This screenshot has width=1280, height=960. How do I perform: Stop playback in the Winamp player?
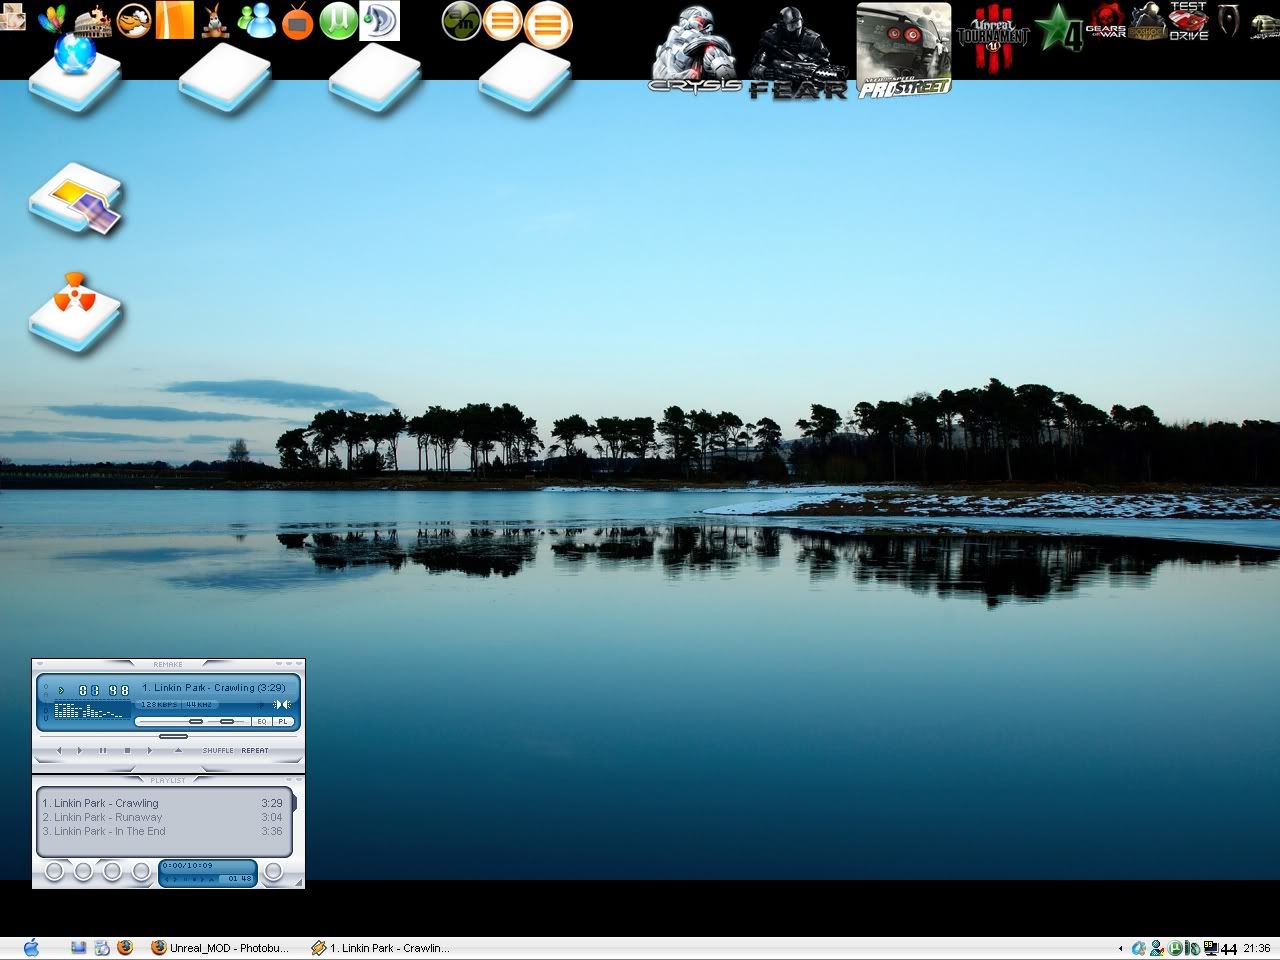point(127,750)
